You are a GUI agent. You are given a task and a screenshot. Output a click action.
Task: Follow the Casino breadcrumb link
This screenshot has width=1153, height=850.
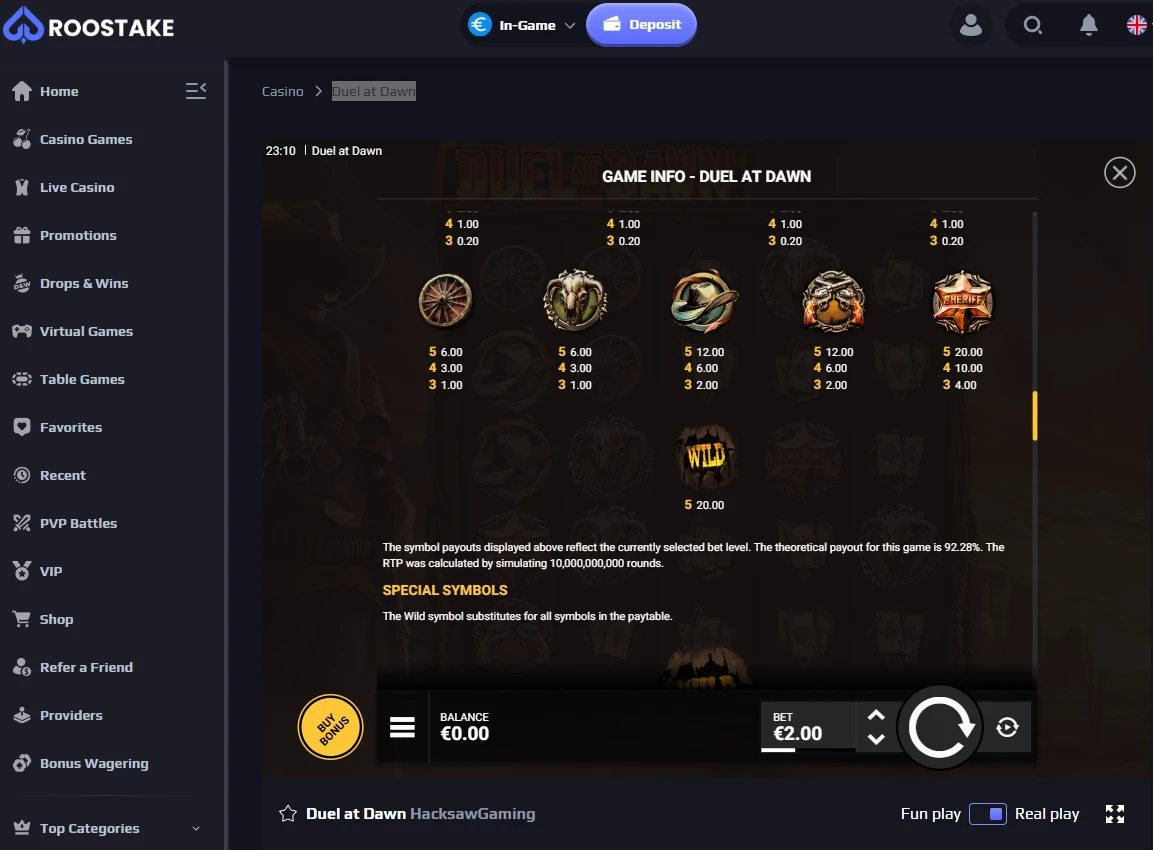point(282,91)
